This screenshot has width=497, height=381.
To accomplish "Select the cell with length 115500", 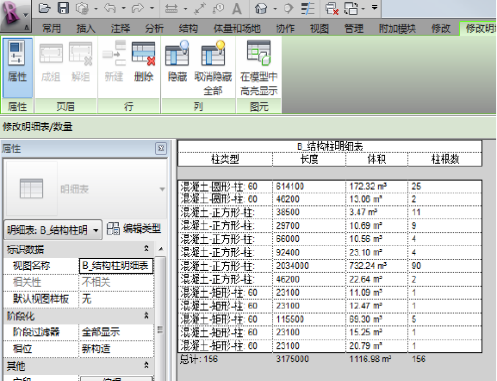I will [x=309, y=319].
